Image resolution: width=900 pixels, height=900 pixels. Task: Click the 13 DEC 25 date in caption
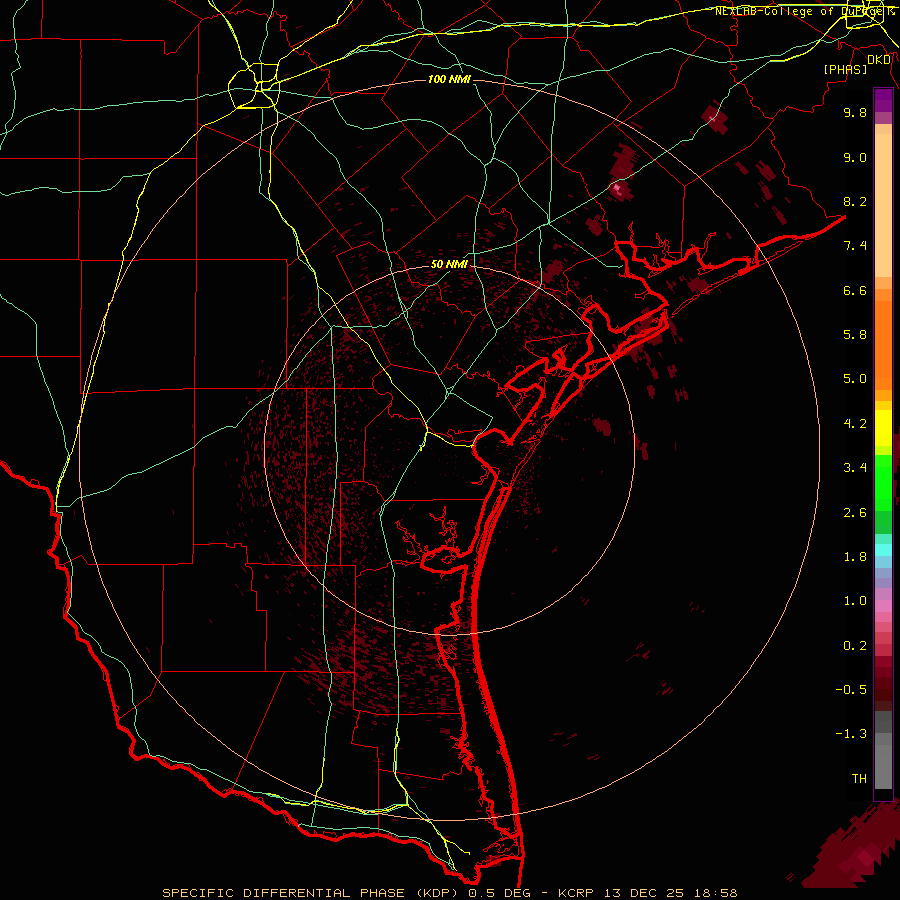[642, 893]
